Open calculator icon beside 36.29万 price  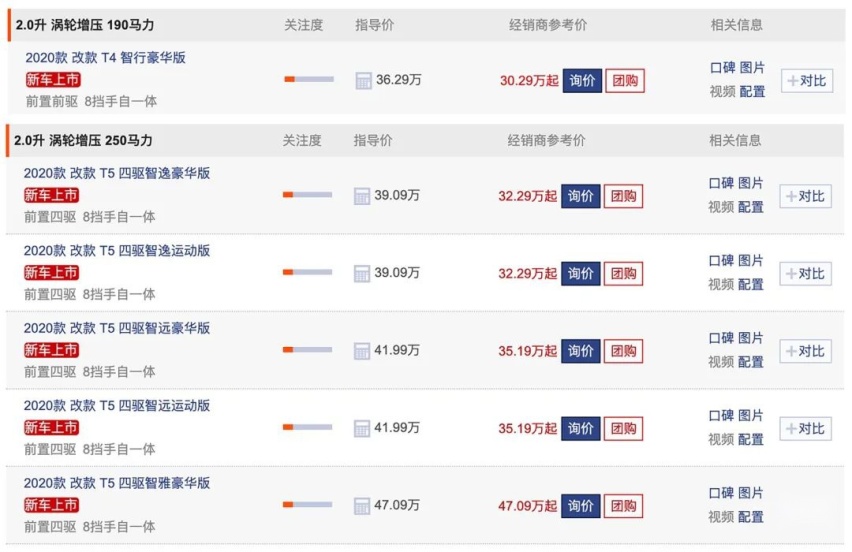coord(363,80)
